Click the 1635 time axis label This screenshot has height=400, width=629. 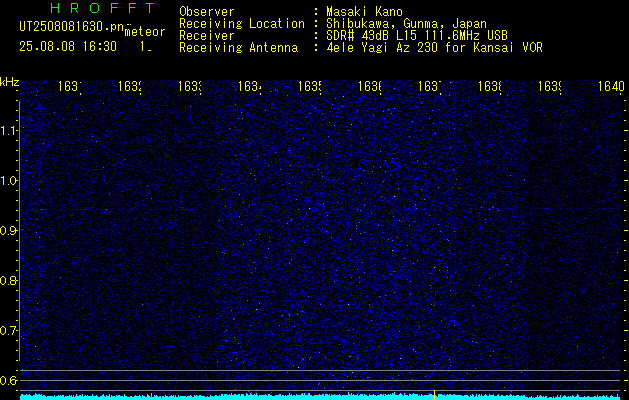[x=310, y=86]
